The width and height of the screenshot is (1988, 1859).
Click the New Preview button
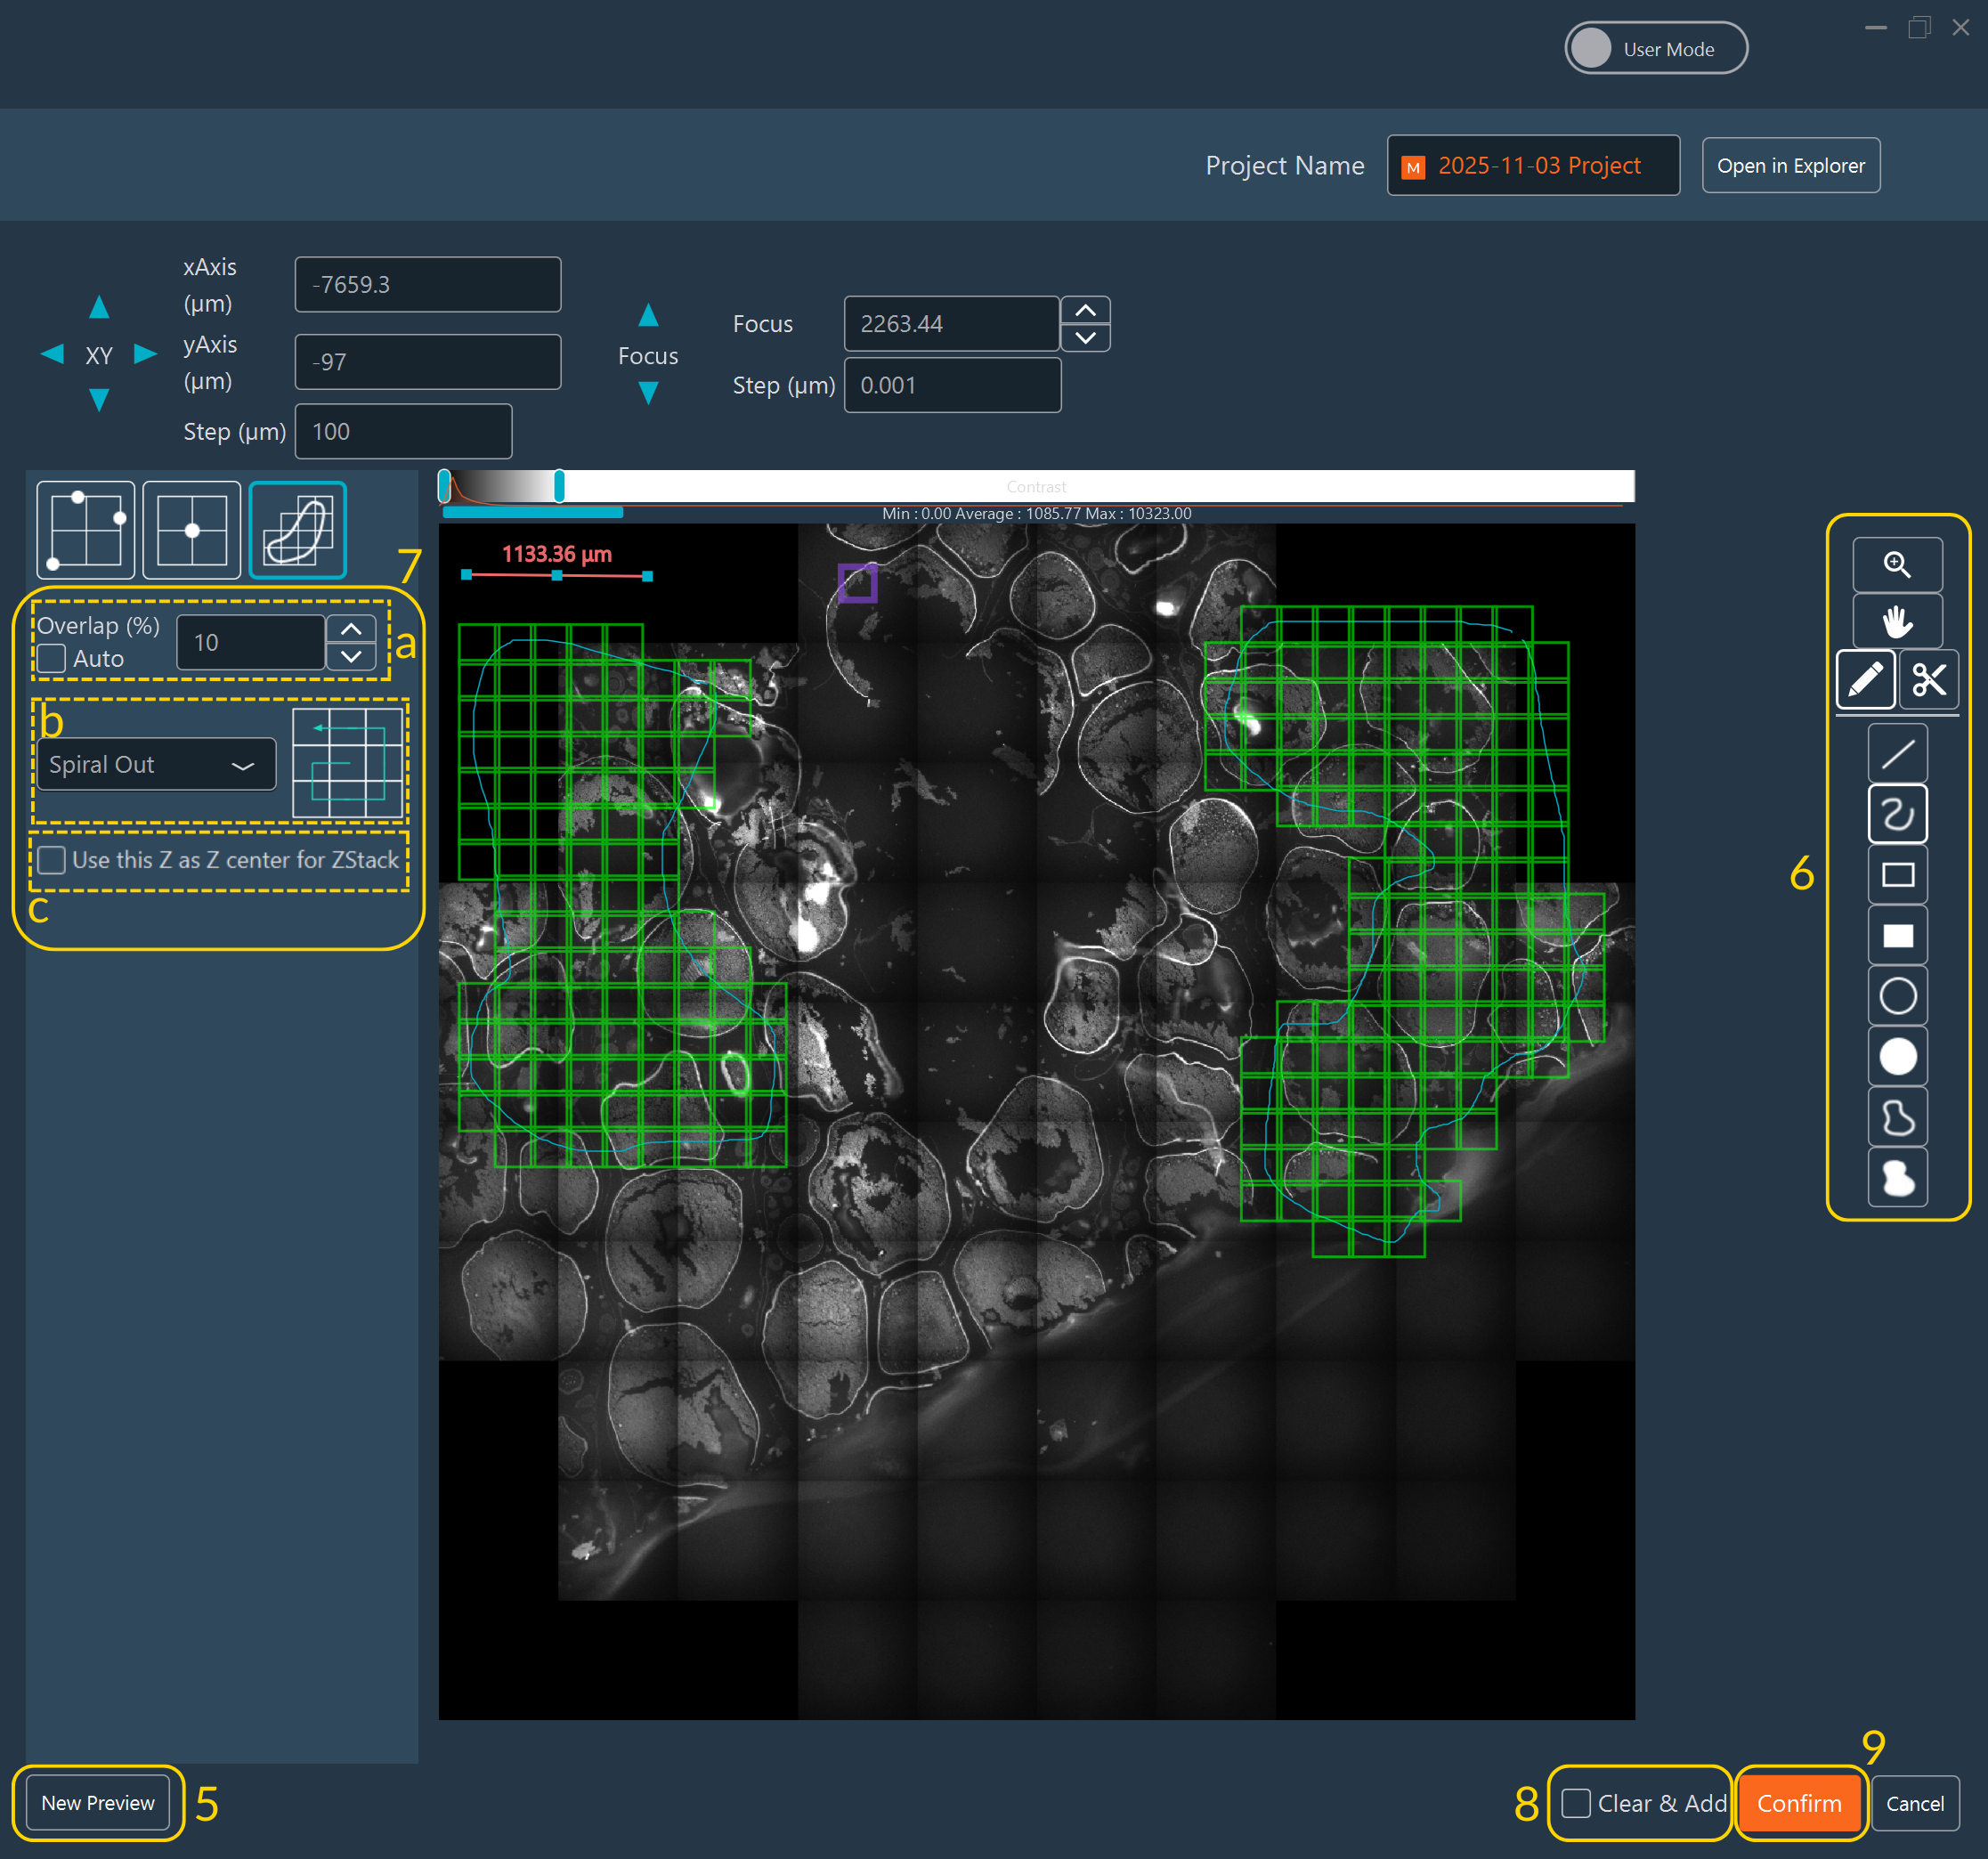pyautogui.click(x=98, y=1803)
